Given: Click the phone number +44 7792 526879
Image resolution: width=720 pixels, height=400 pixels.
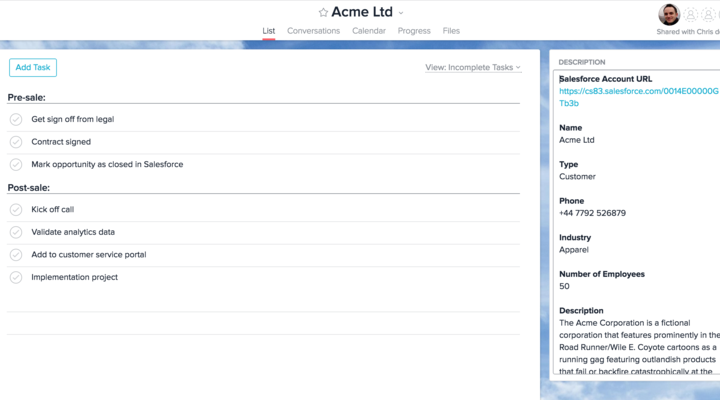Looking at the screenshot, I should pyautogui.click(x=592, y=213).
